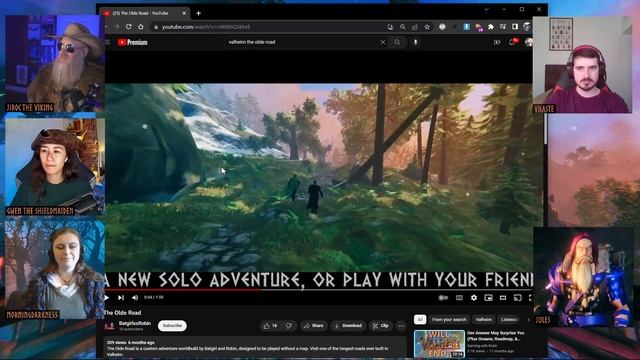The image size is (640, 360).
Task: Open YouTube account avatar menu
Action: point(529,42)
